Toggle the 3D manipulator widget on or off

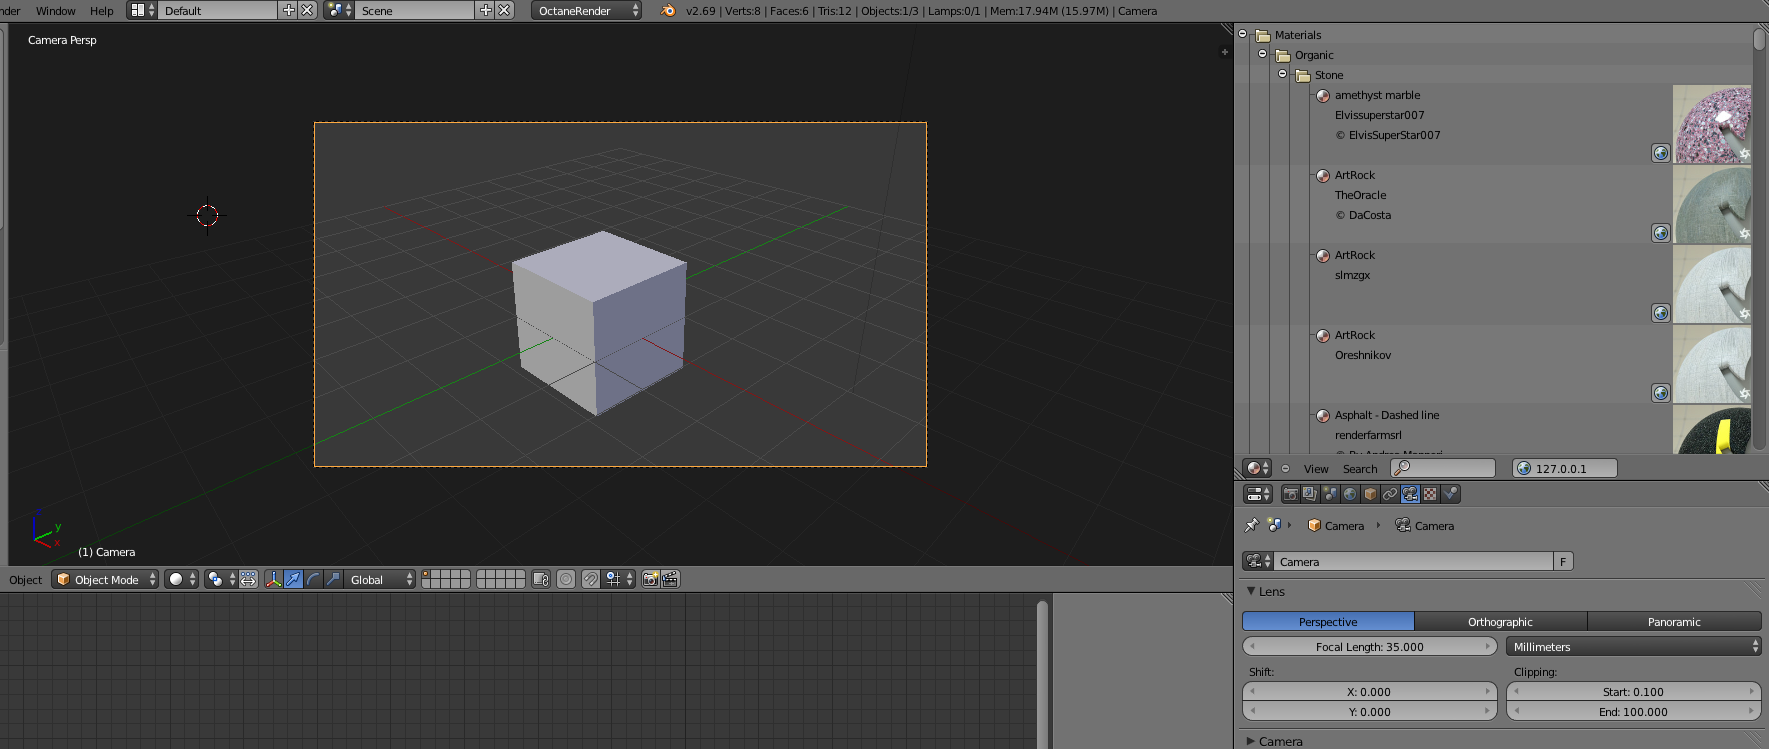coord(273,579)
